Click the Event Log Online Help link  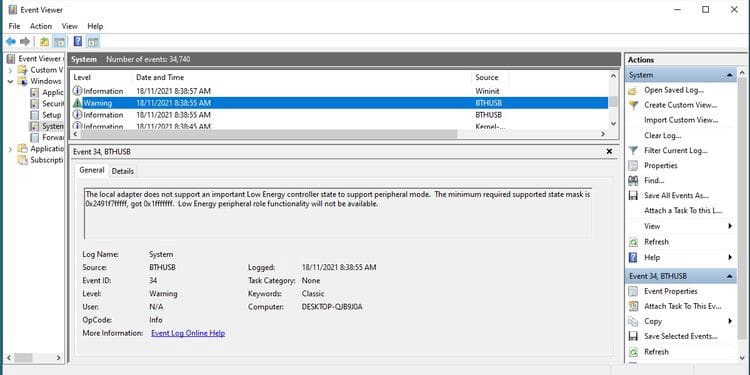(188, 333)
